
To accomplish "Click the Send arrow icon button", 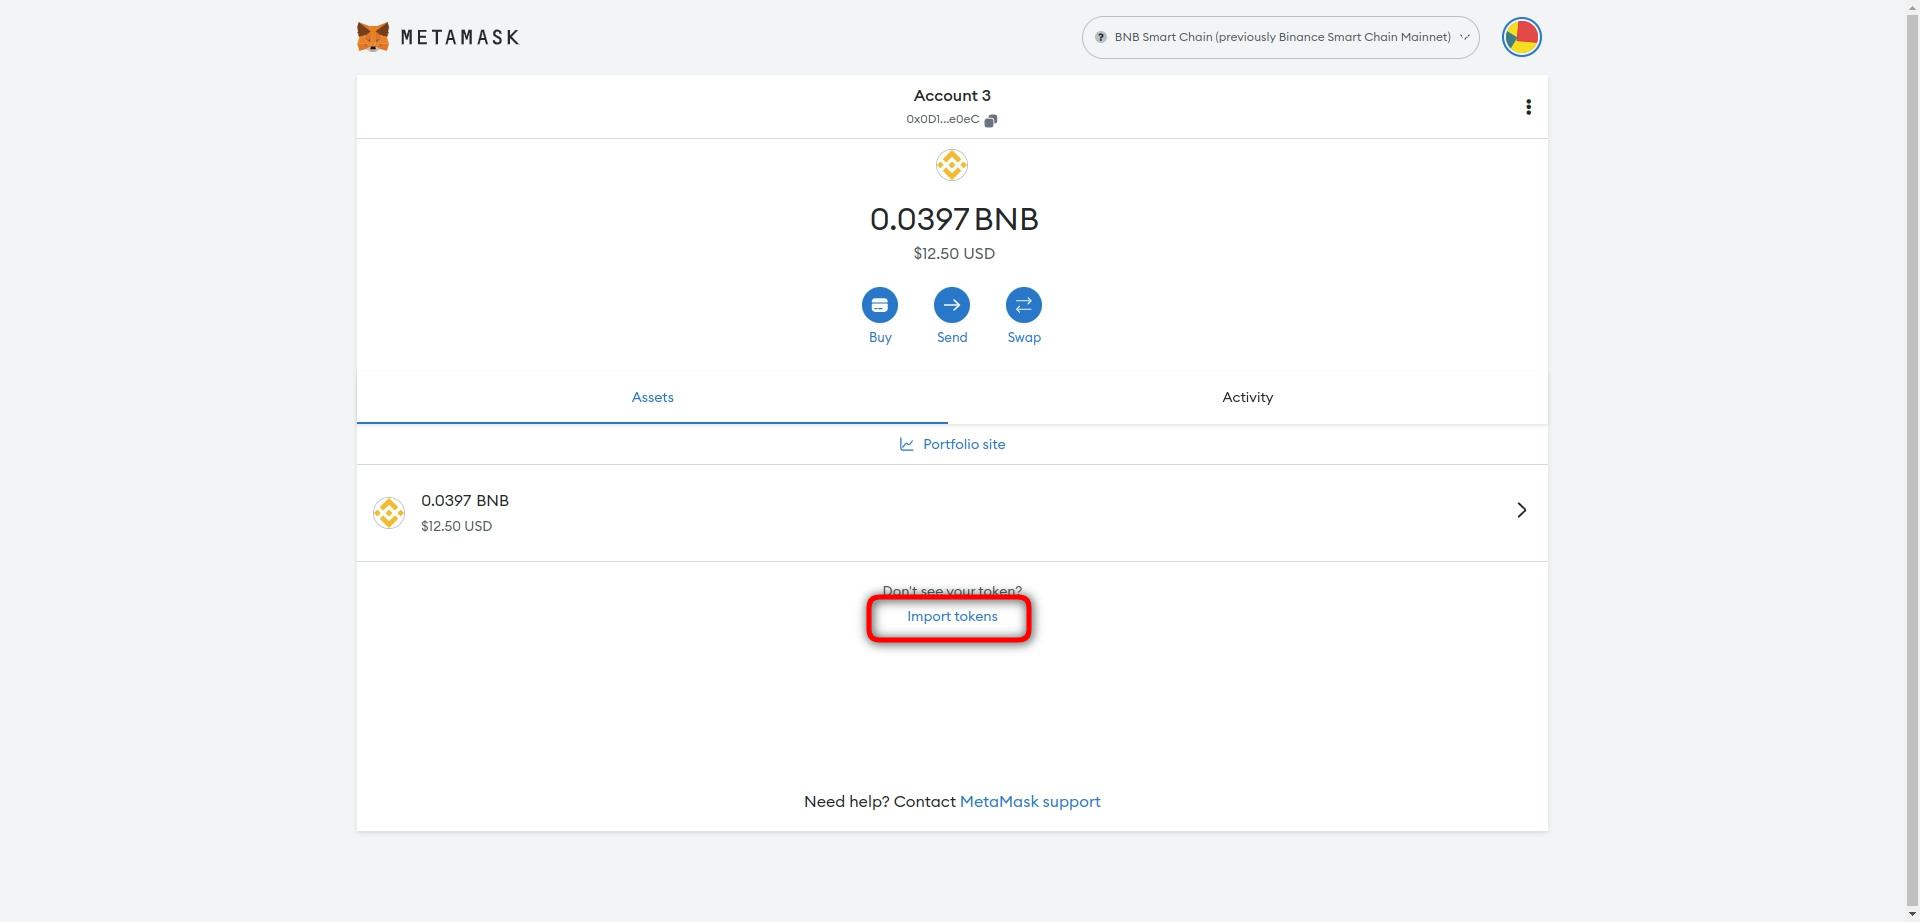I will click(952, 305).
